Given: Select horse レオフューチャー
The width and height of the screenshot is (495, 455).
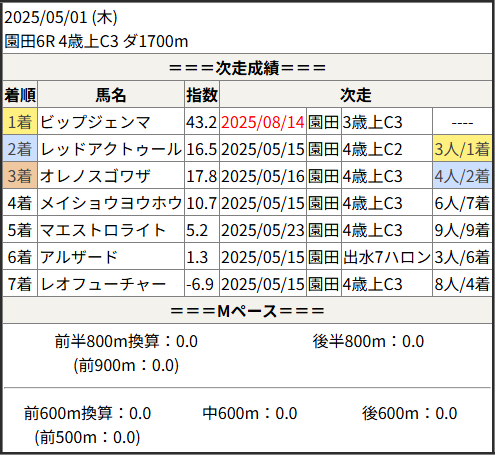Looking at the screenshot, I should pos(103,284).
